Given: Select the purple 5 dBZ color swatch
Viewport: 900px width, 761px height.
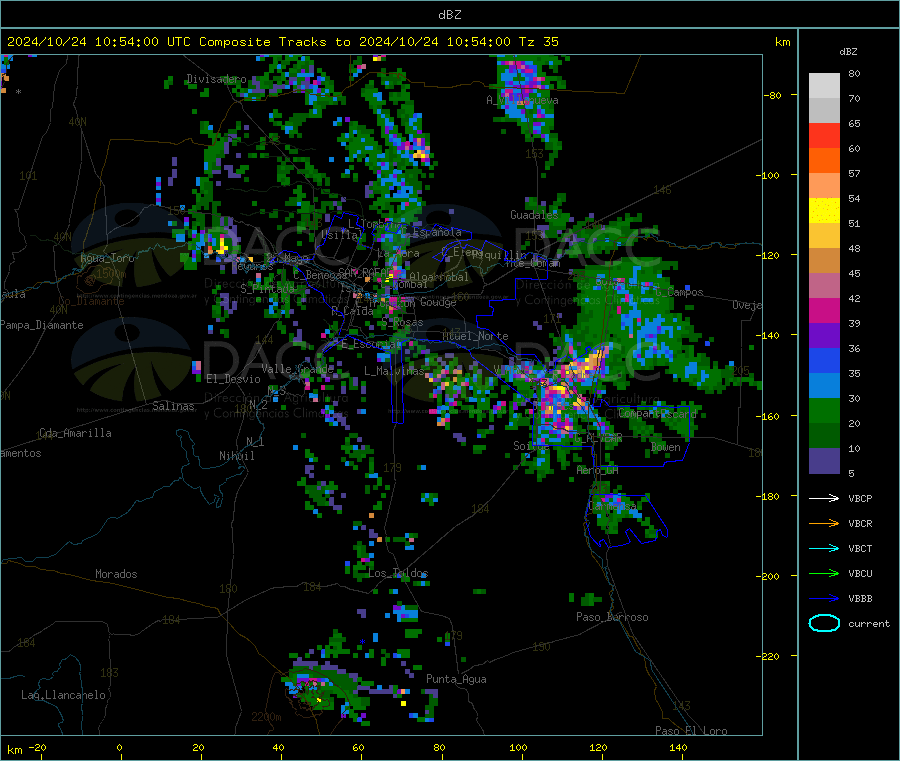Looking at the screenshot, I should tap(824, 461).
